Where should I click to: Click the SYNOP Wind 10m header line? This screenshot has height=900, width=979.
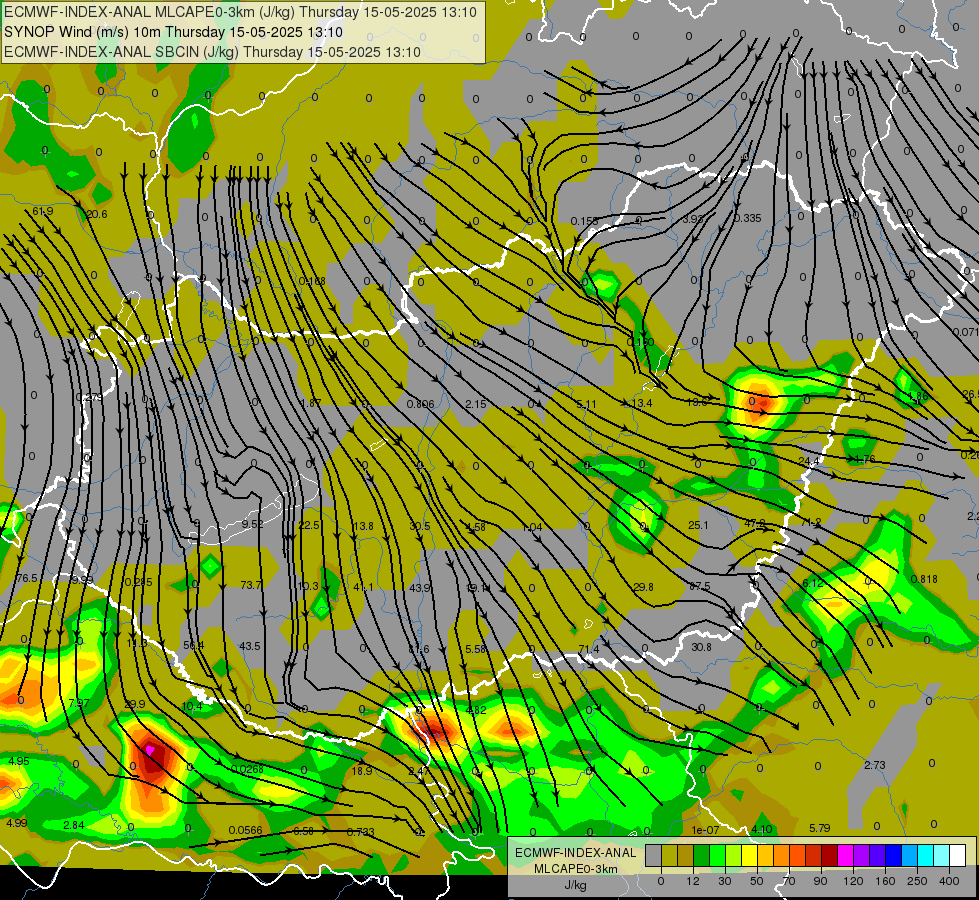click(x=174, y=32)
